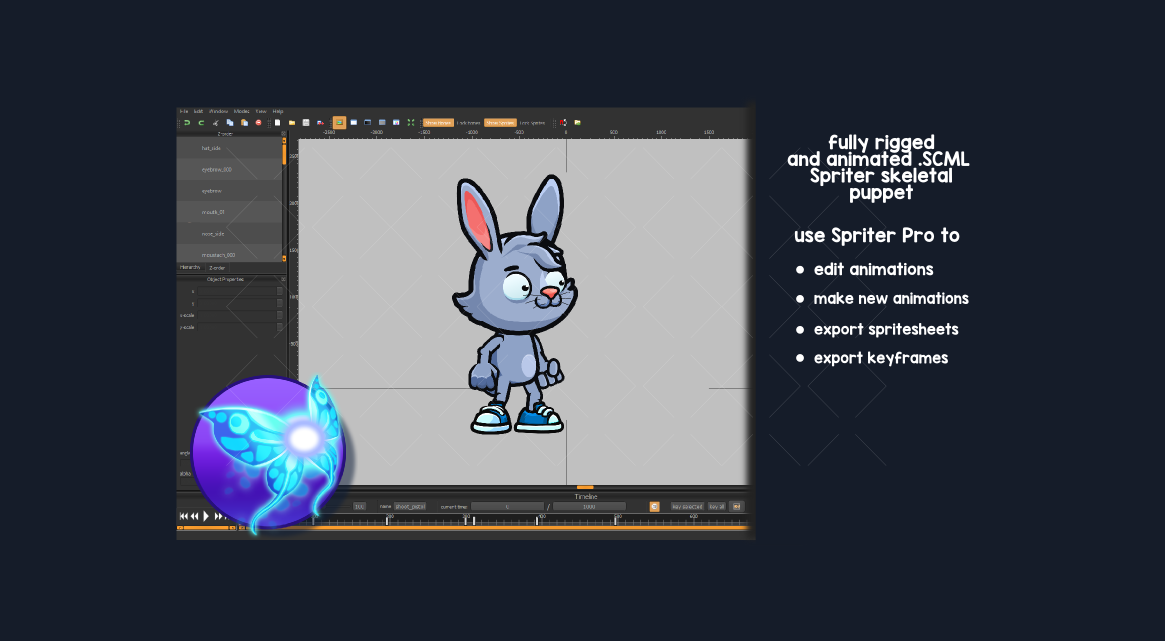Open the Modes menu
The image size is (1165, 641).
(241, 111)
